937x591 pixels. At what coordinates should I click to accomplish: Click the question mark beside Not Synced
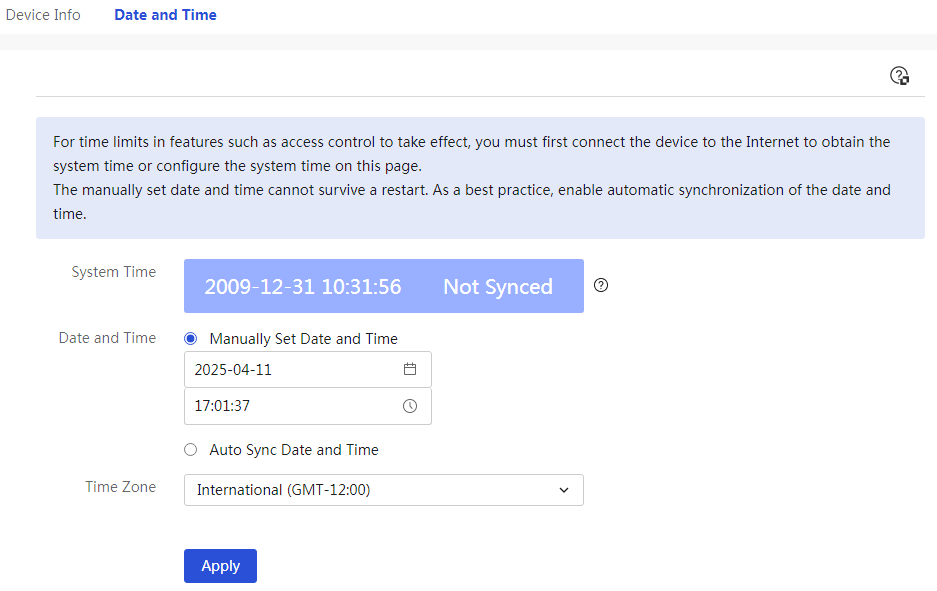(x=601, y=285)
